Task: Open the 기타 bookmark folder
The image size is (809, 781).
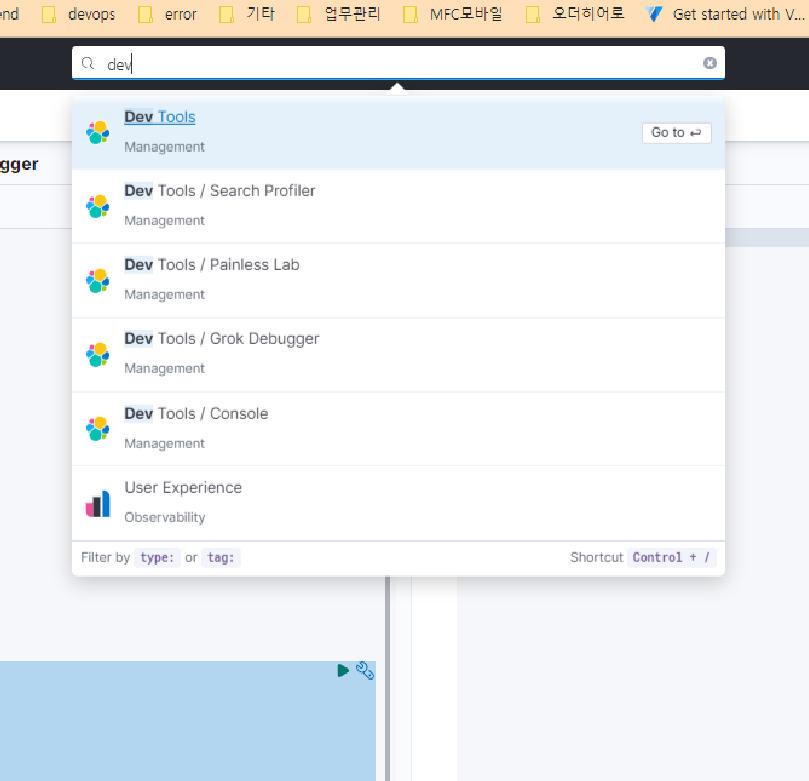Action: [x=247, y=14]
